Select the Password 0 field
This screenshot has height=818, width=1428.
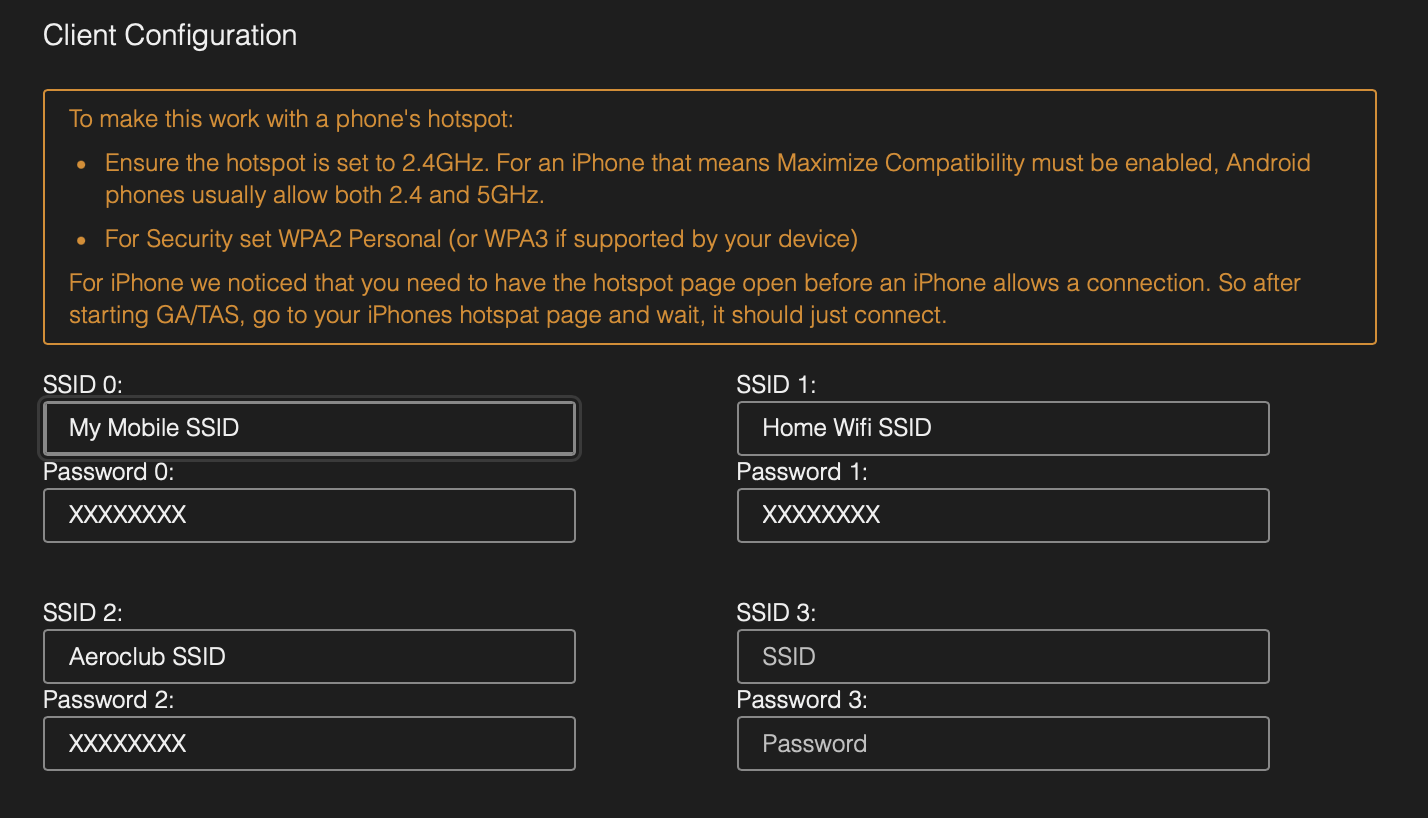[309, 515]
